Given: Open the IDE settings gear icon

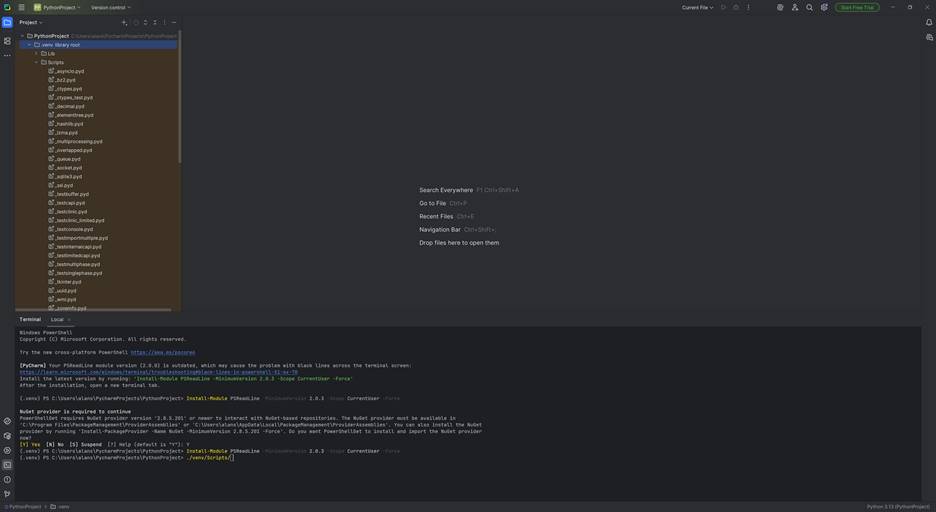Looking at the screenshot, I should coord(824,7).
